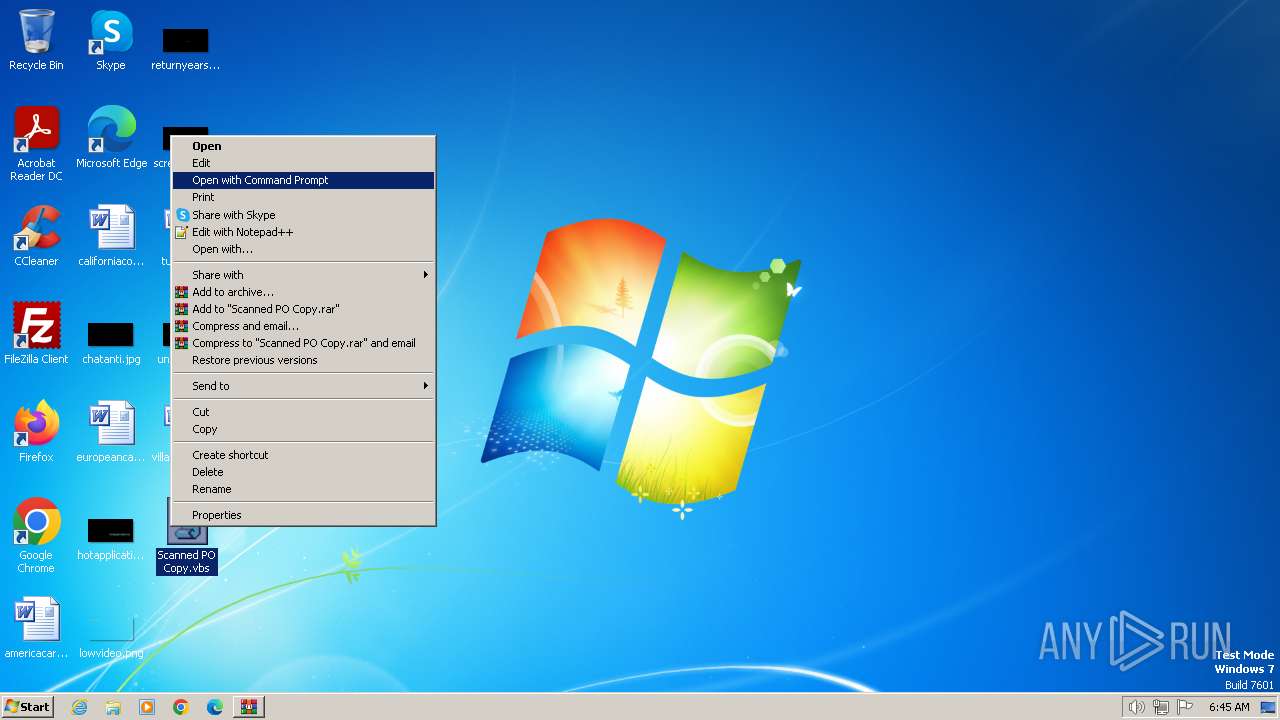This screenshot has width=1280, height=720.
Task: Select the lowvideo.png file icon
Action: coord(111,637)
